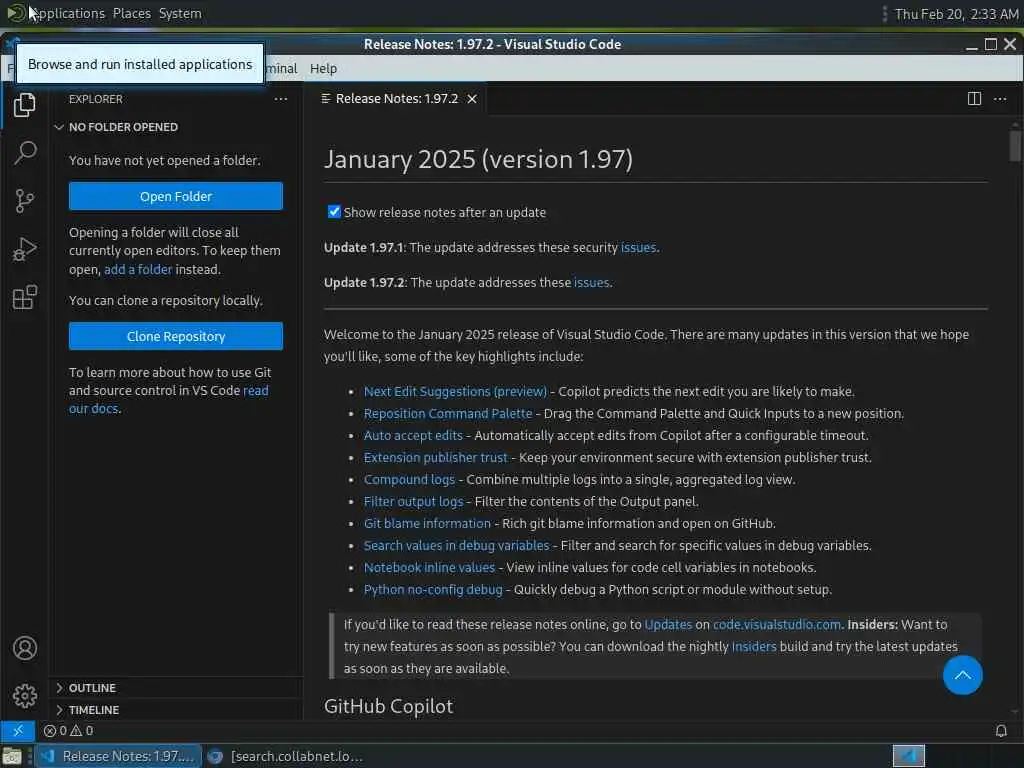Click the Updates link
This screenshot has width=1024, height=768.
click(x=668, y=624)
